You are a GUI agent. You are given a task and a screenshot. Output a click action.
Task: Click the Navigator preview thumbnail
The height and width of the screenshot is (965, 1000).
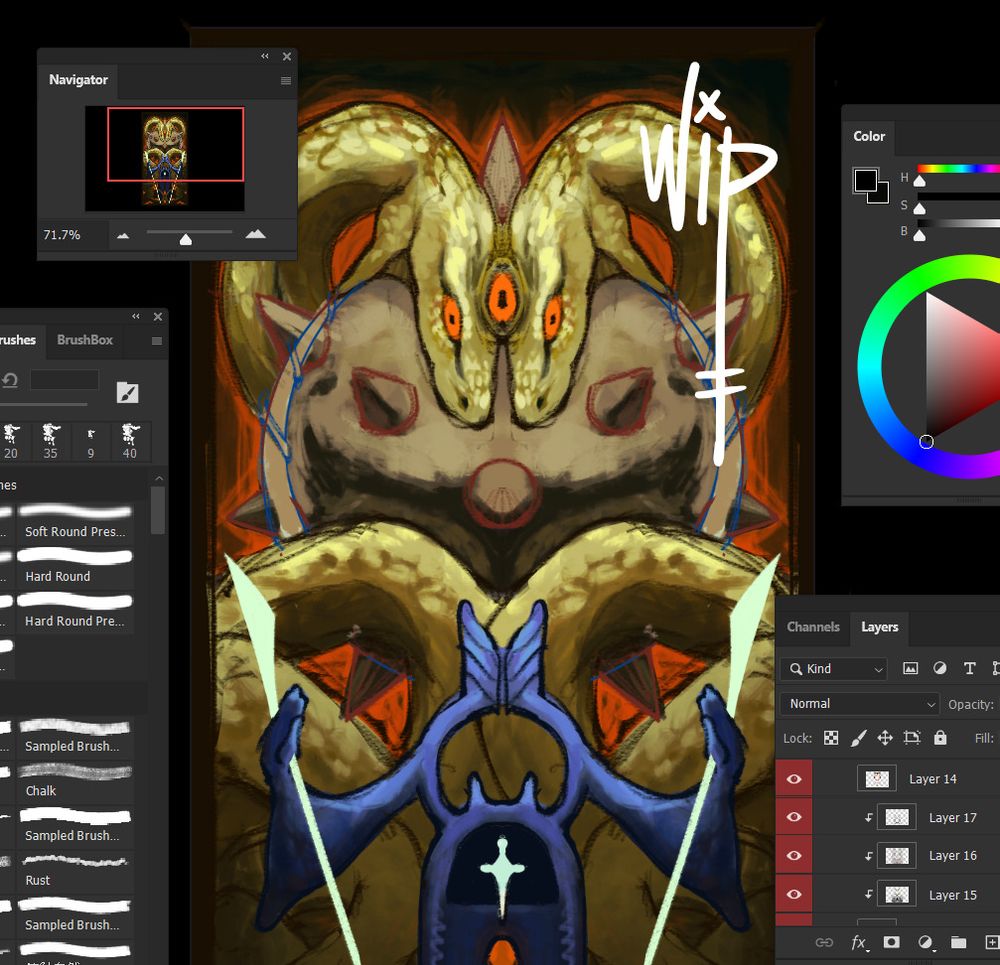pyautogui.click(x=165, y=159)
